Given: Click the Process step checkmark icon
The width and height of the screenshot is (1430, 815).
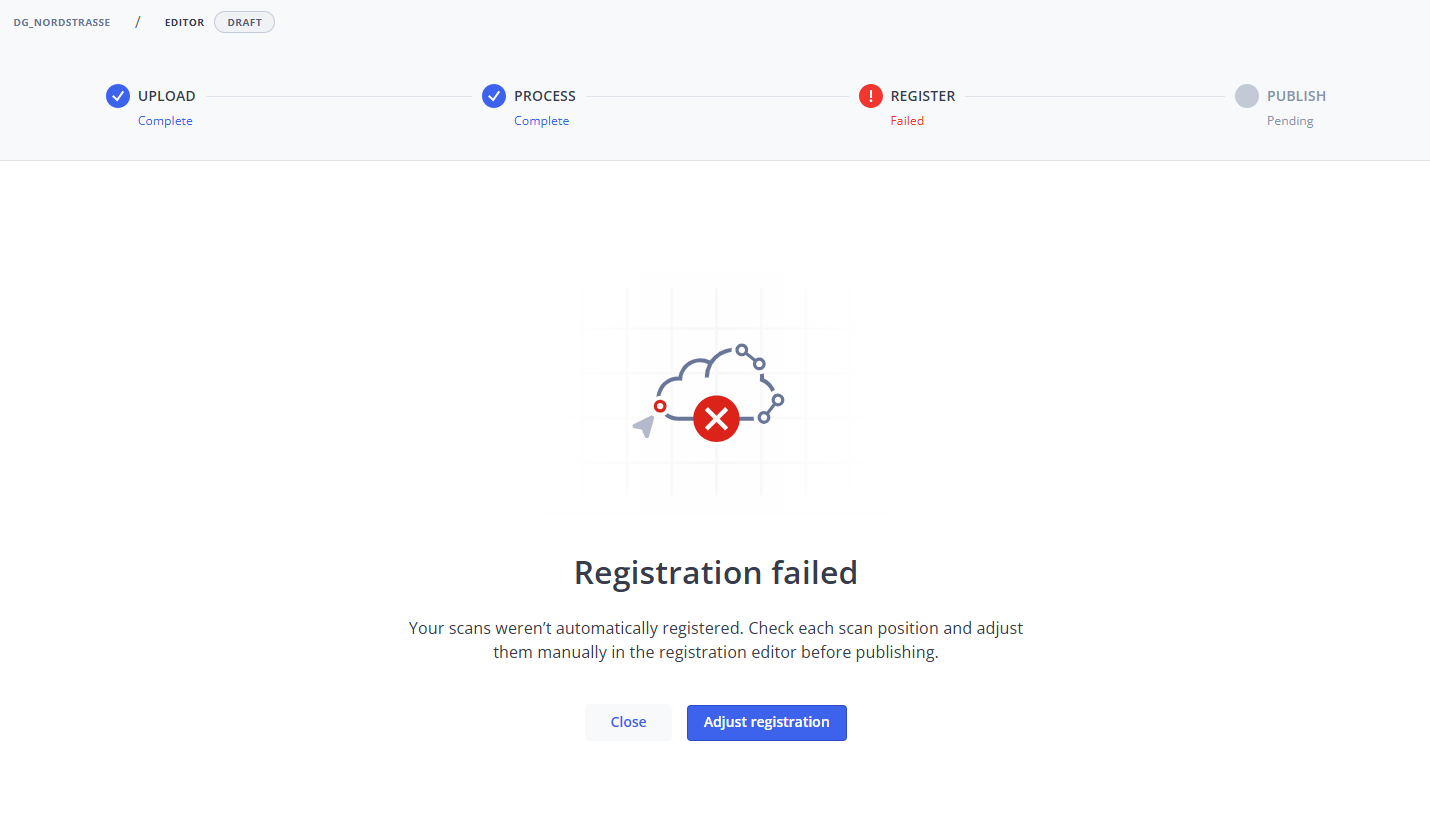Looking at the screenshot, I should (494, 96).
